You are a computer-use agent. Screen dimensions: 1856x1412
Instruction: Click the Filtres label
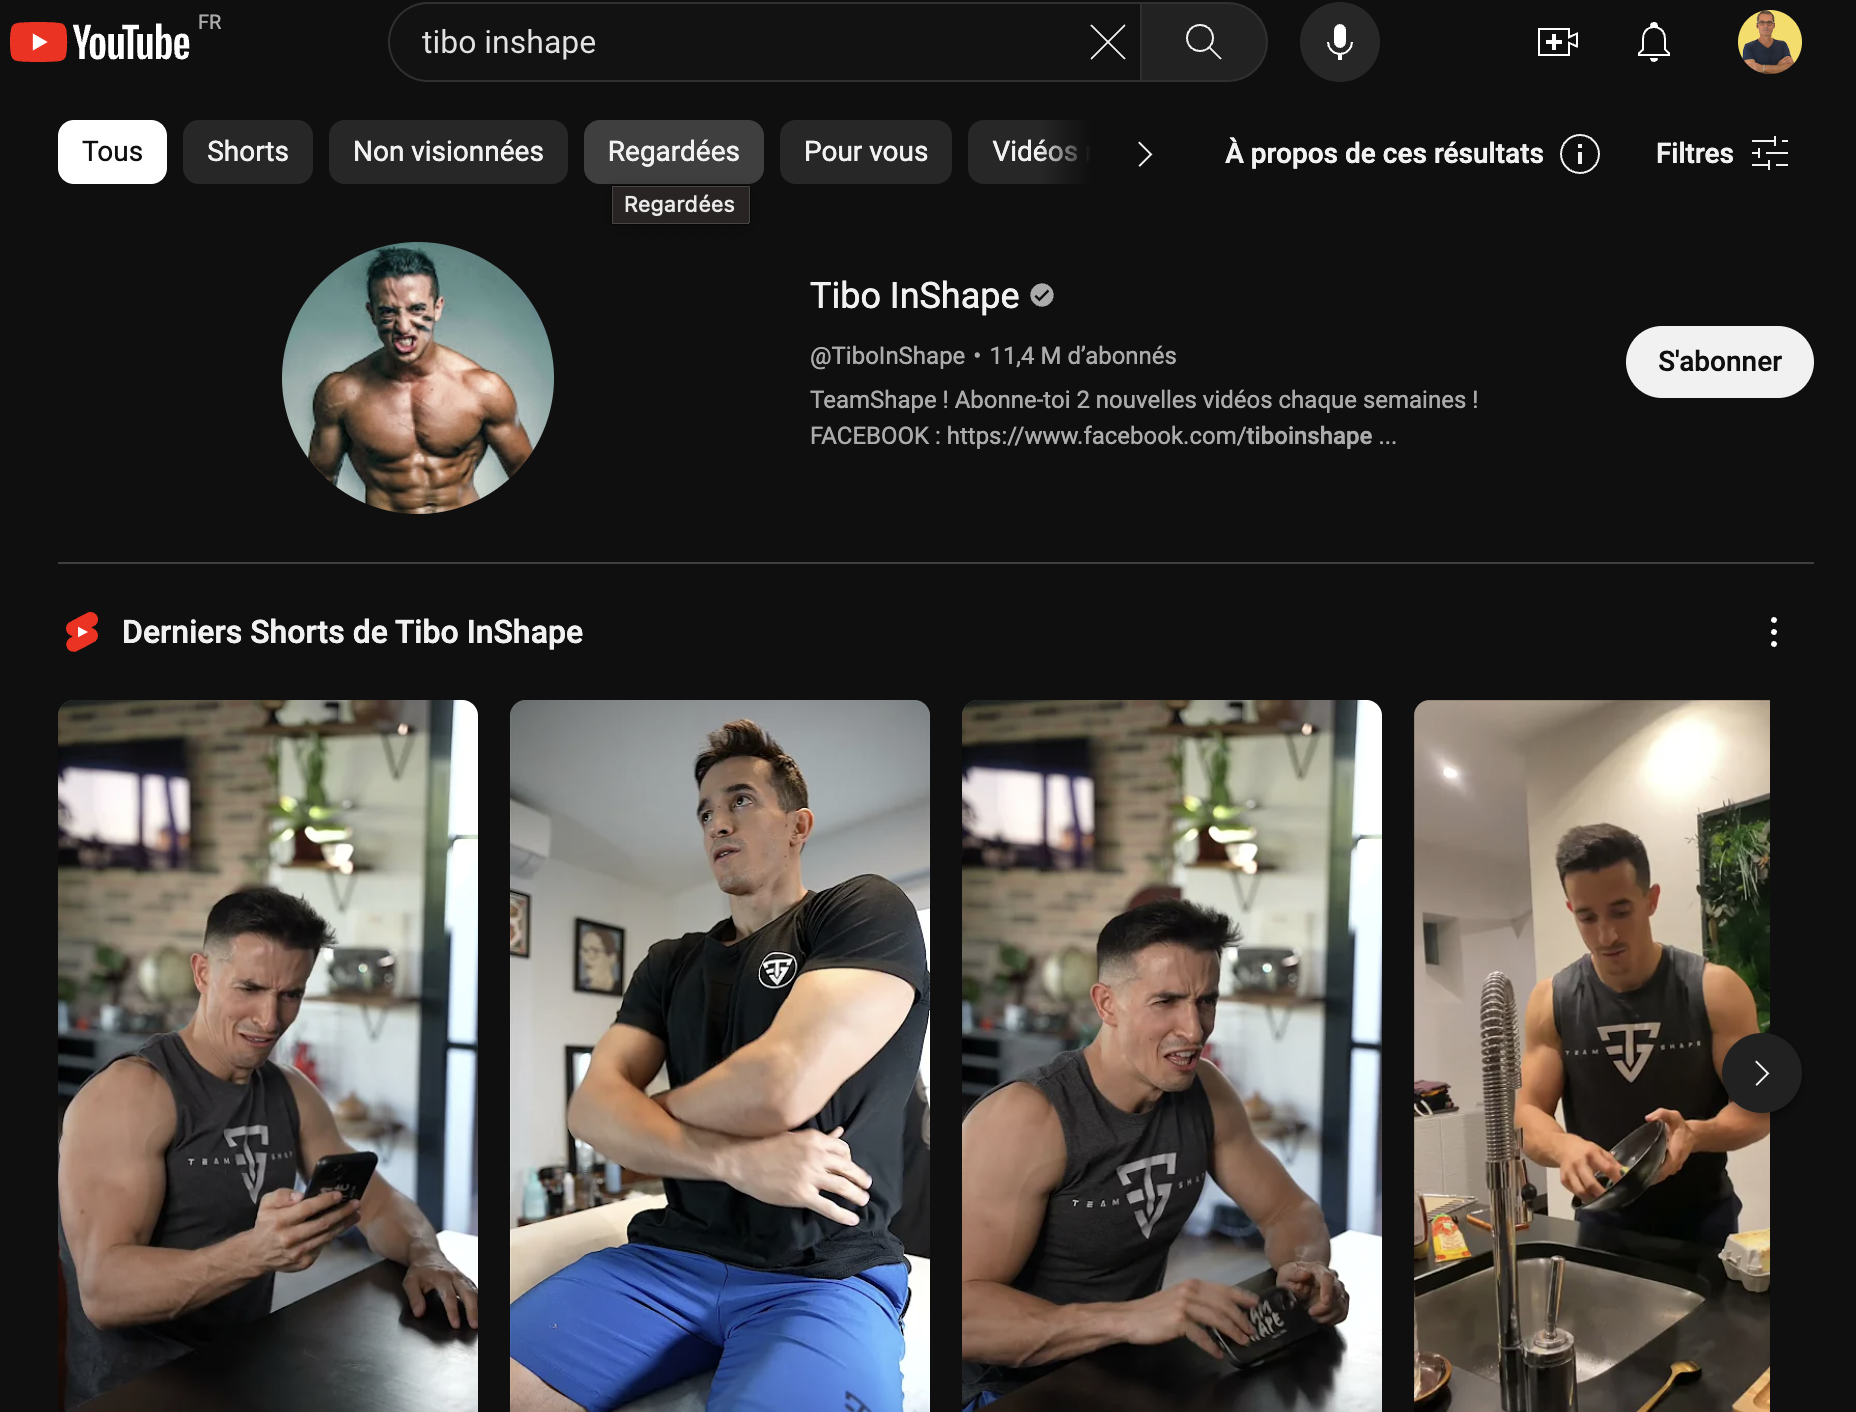click(x=1694, y=154)
